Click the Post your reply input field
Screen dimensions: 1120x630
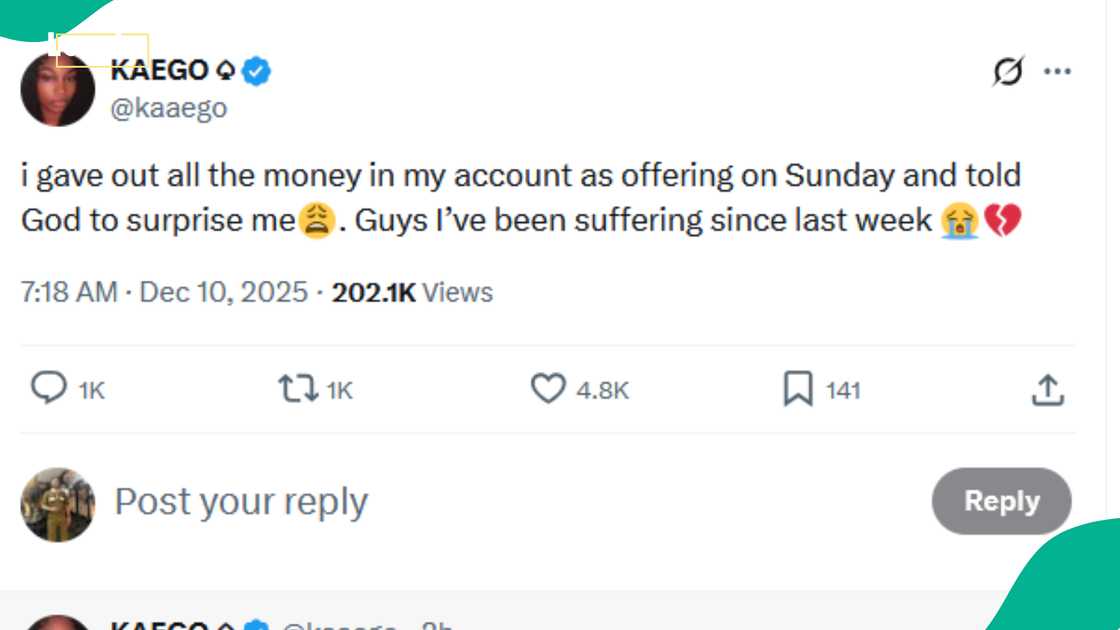(240, 501)
